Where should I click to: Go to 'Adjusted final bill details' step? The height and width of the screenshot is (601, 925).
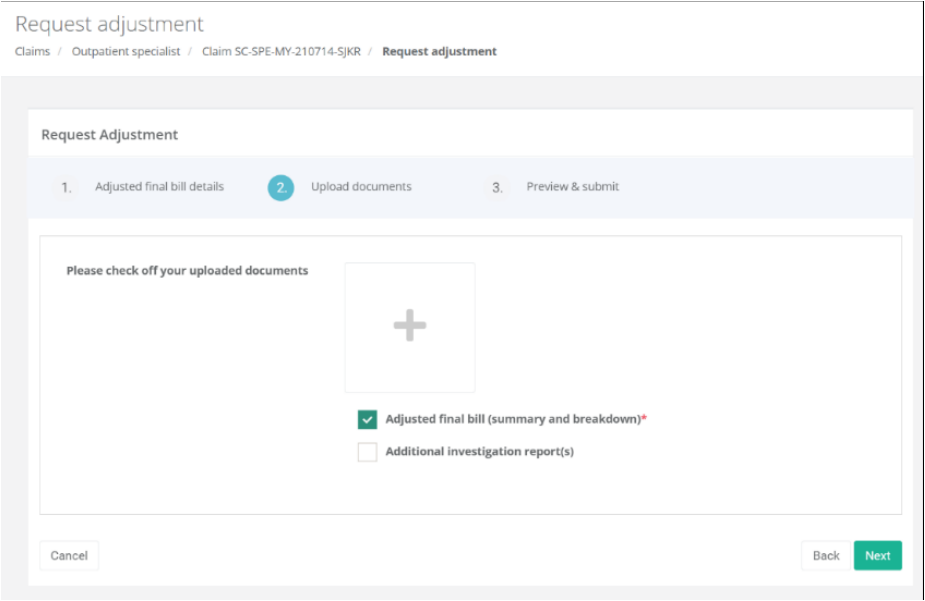point(159,187)
